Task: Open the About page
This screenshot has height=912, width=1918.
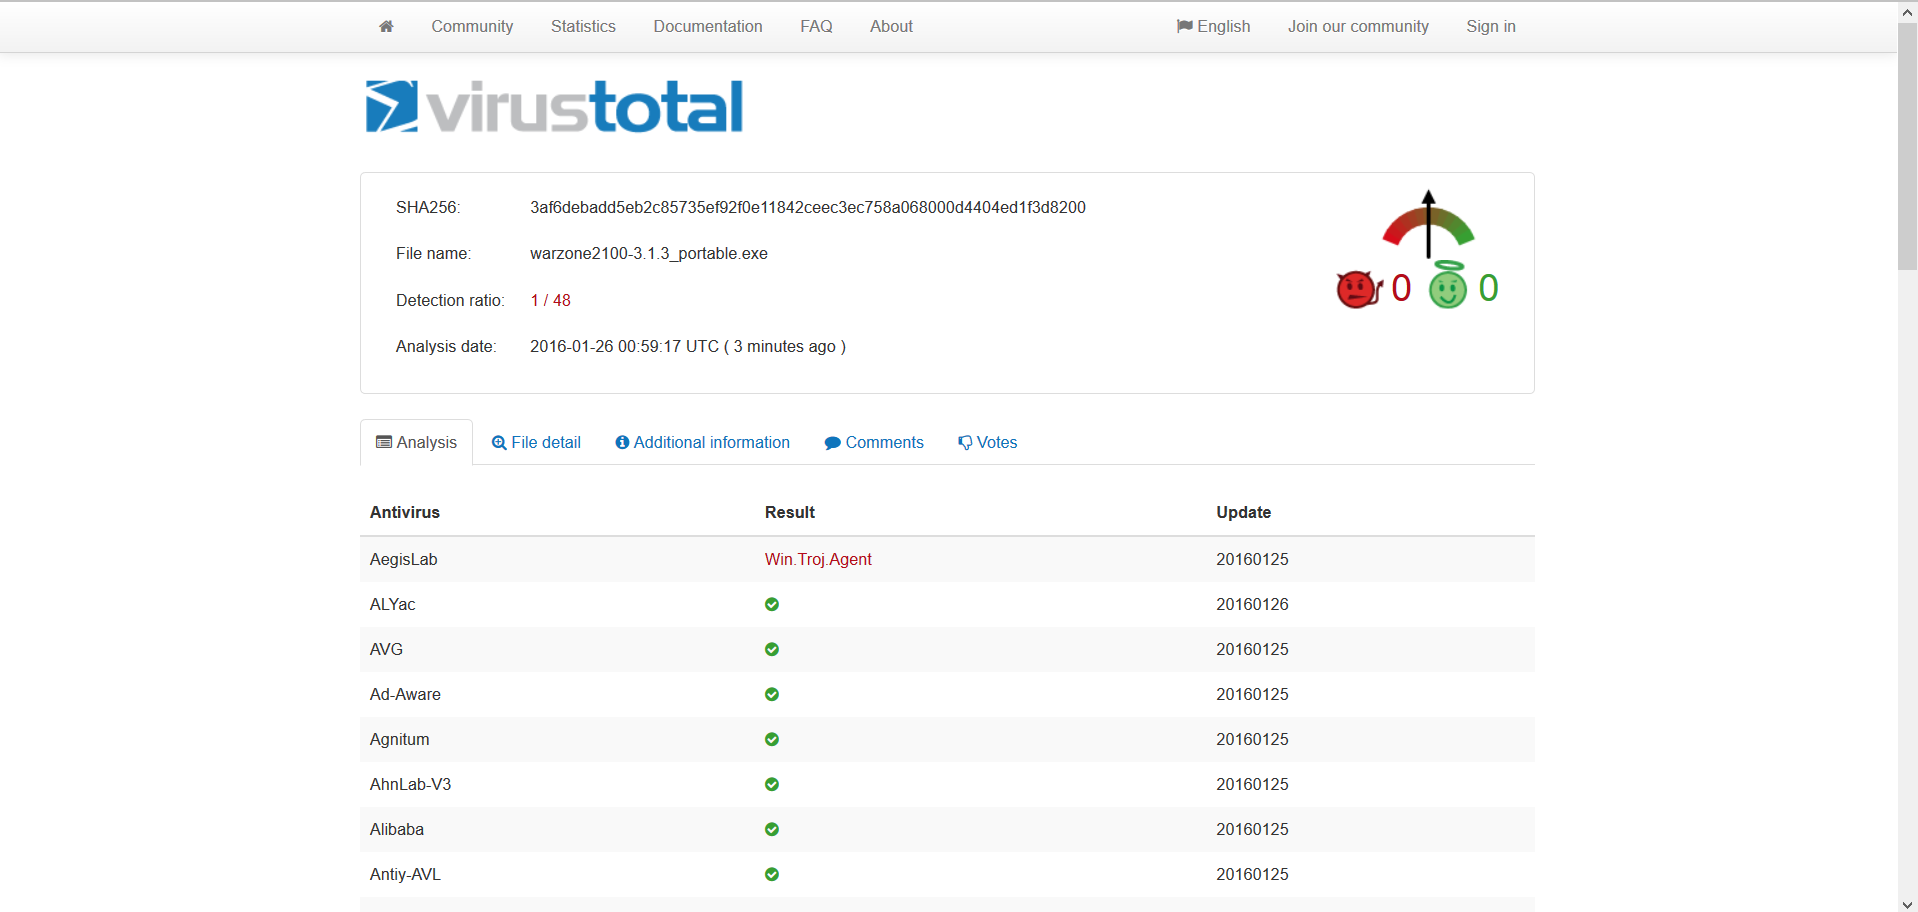Action: point(891,26)
